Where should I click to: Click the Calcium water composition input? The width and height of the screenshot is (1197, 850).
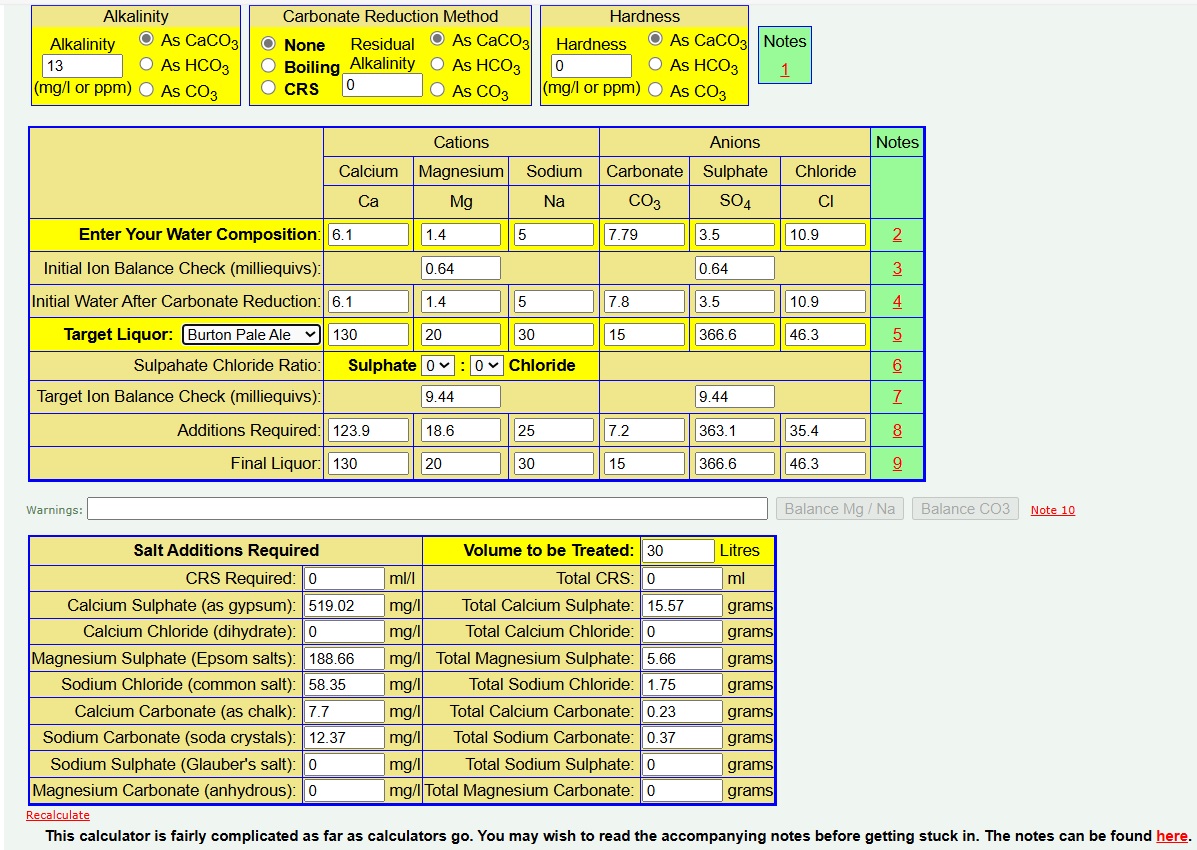pos(368,234)
